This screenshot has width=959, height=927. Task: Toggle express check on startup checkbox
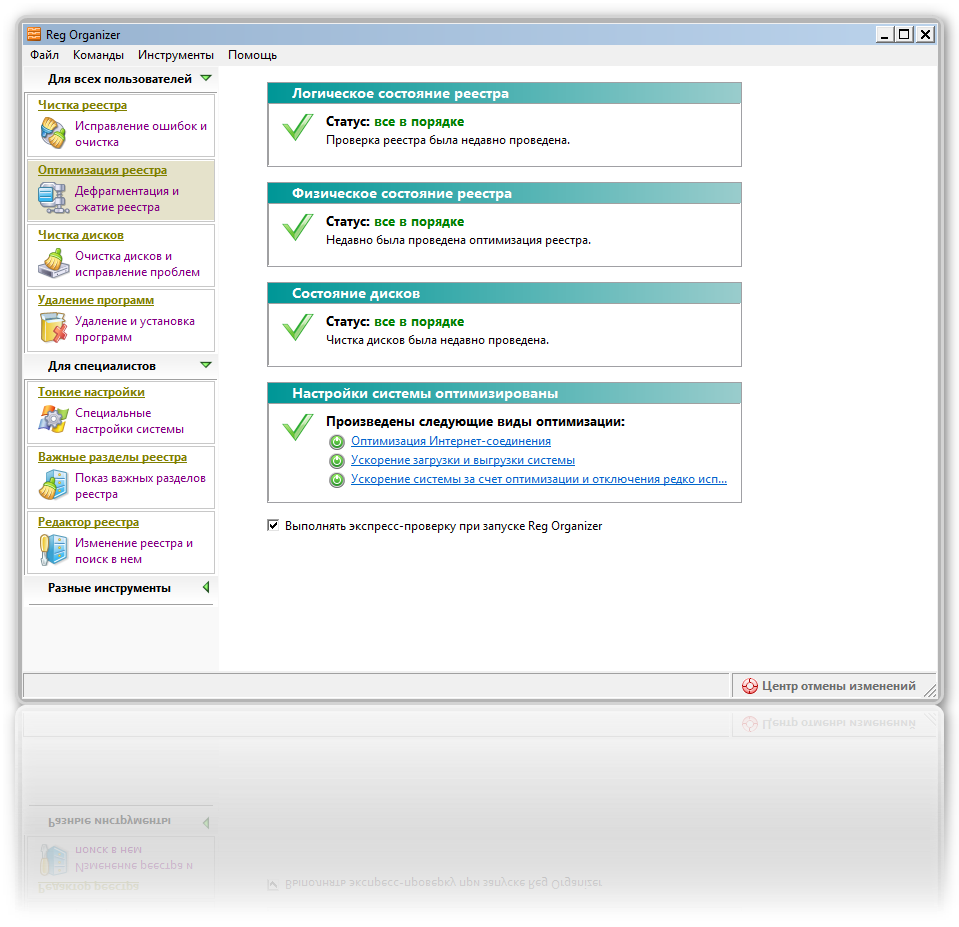click(273, 525)
